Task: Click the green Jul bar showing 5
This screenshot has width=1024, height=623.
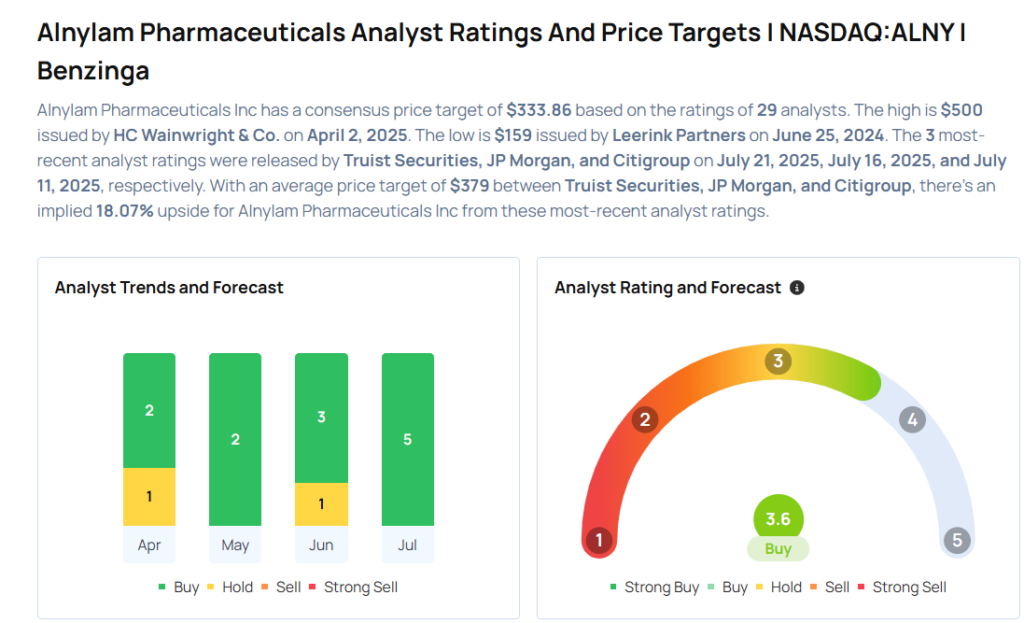Action: (408, 439)
